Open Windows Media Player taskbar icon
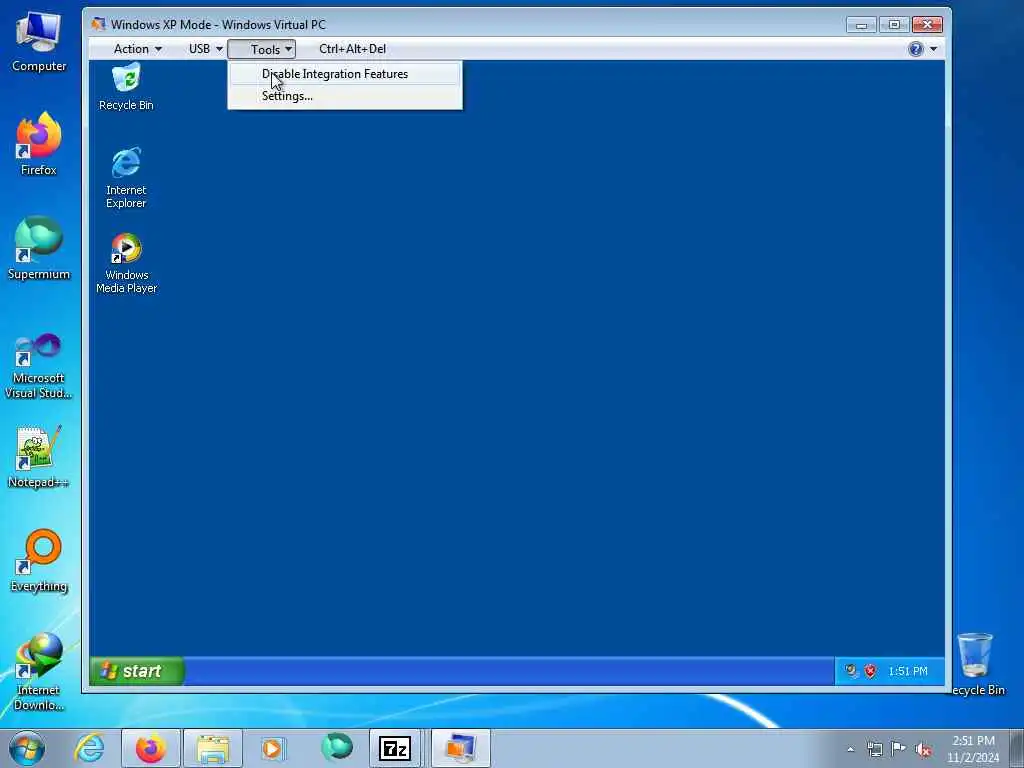The image size is (1024, 768). tap(272, 748)
